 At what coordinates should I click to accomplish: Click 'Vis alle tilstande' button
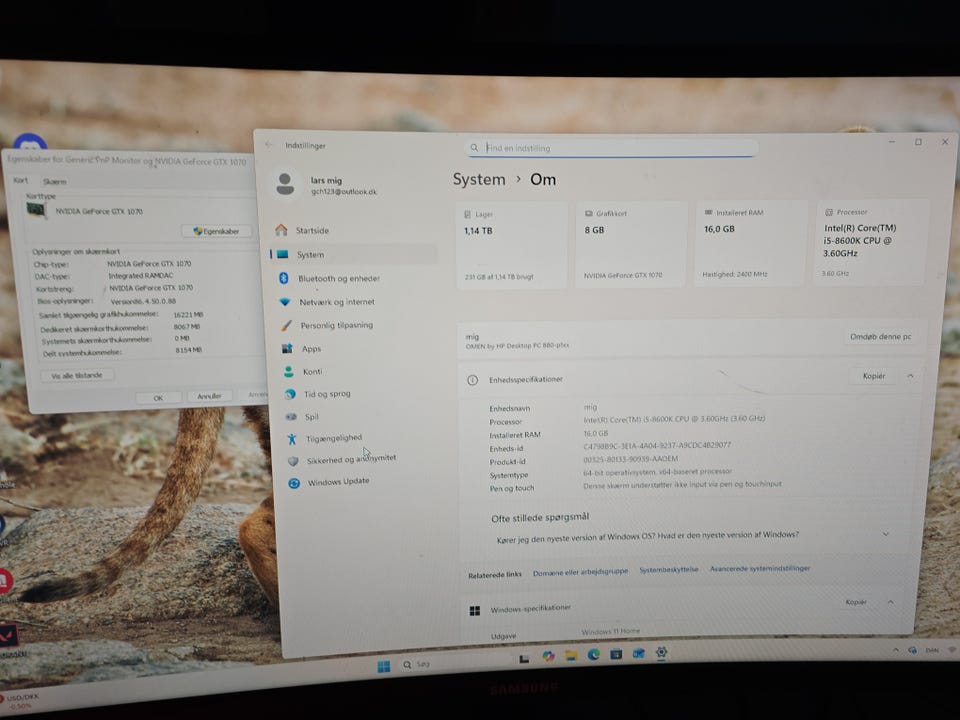pyautogui.click(x=77, y=375)
